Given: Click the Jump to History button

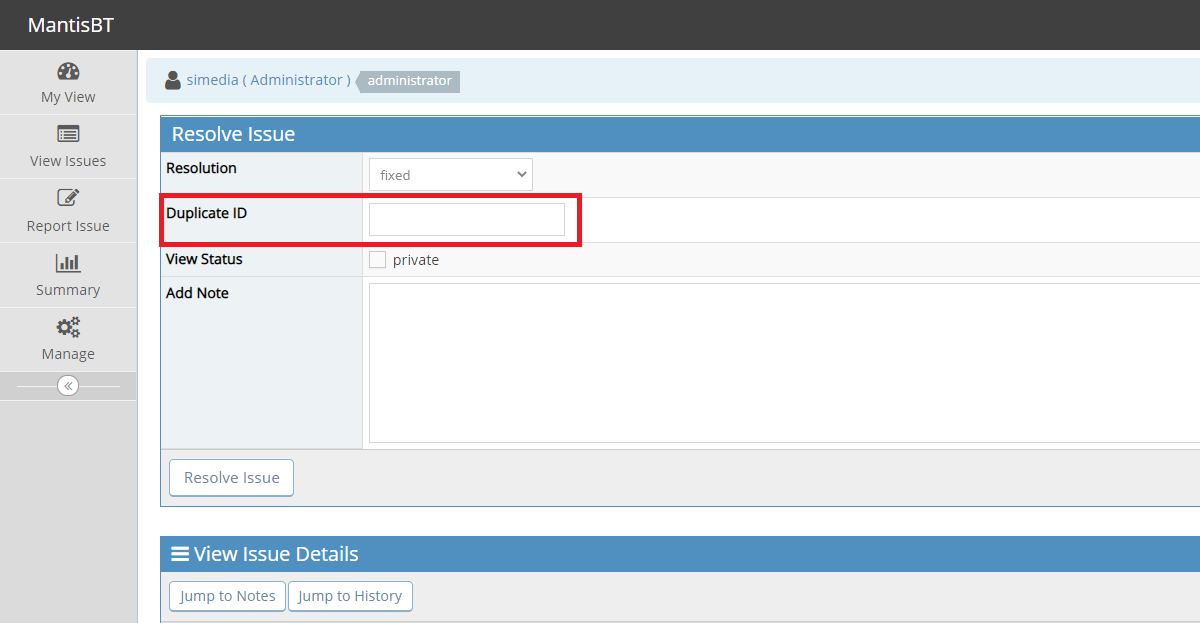Looking at the screenshot, I should (x=350, y=596).
